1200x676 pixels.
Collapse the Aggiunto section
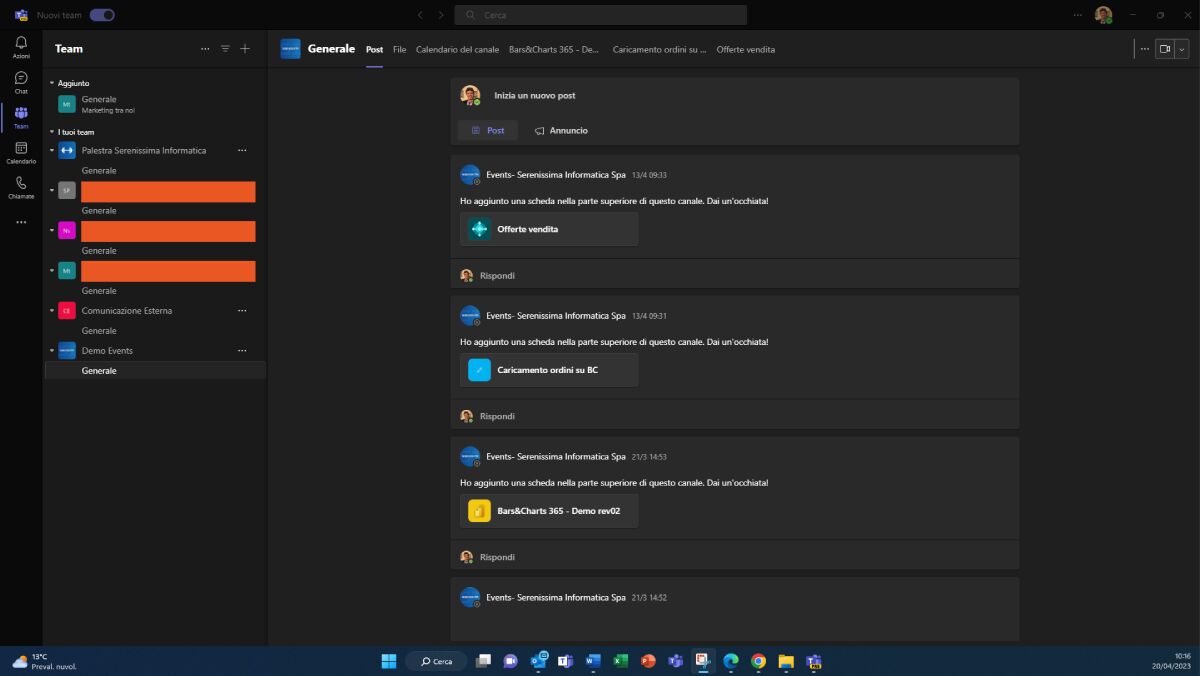(52, 83)
